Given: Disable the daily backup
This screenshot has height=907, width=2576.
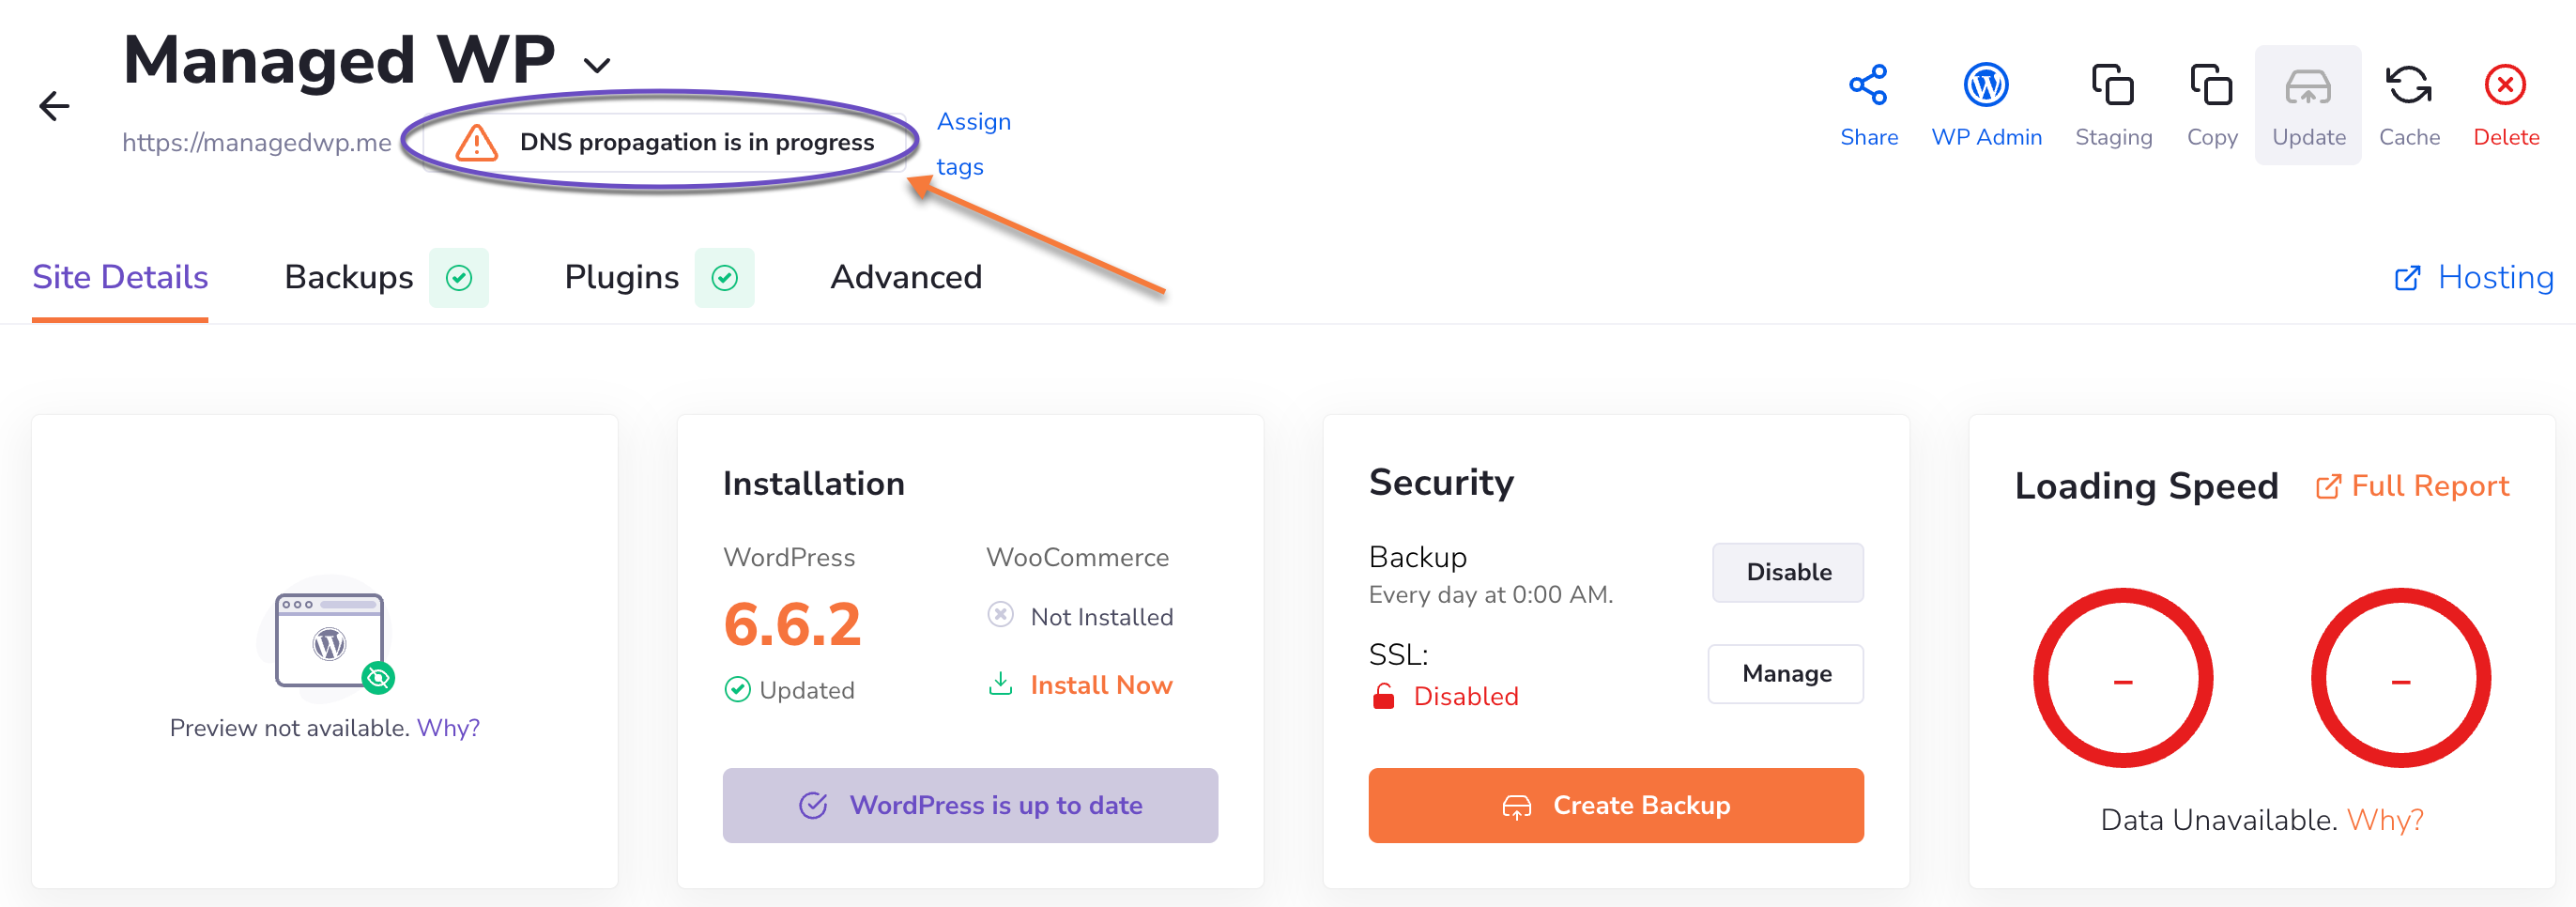Looking at the screenshot, I should pyautogui.click(x=1788, y=572).
